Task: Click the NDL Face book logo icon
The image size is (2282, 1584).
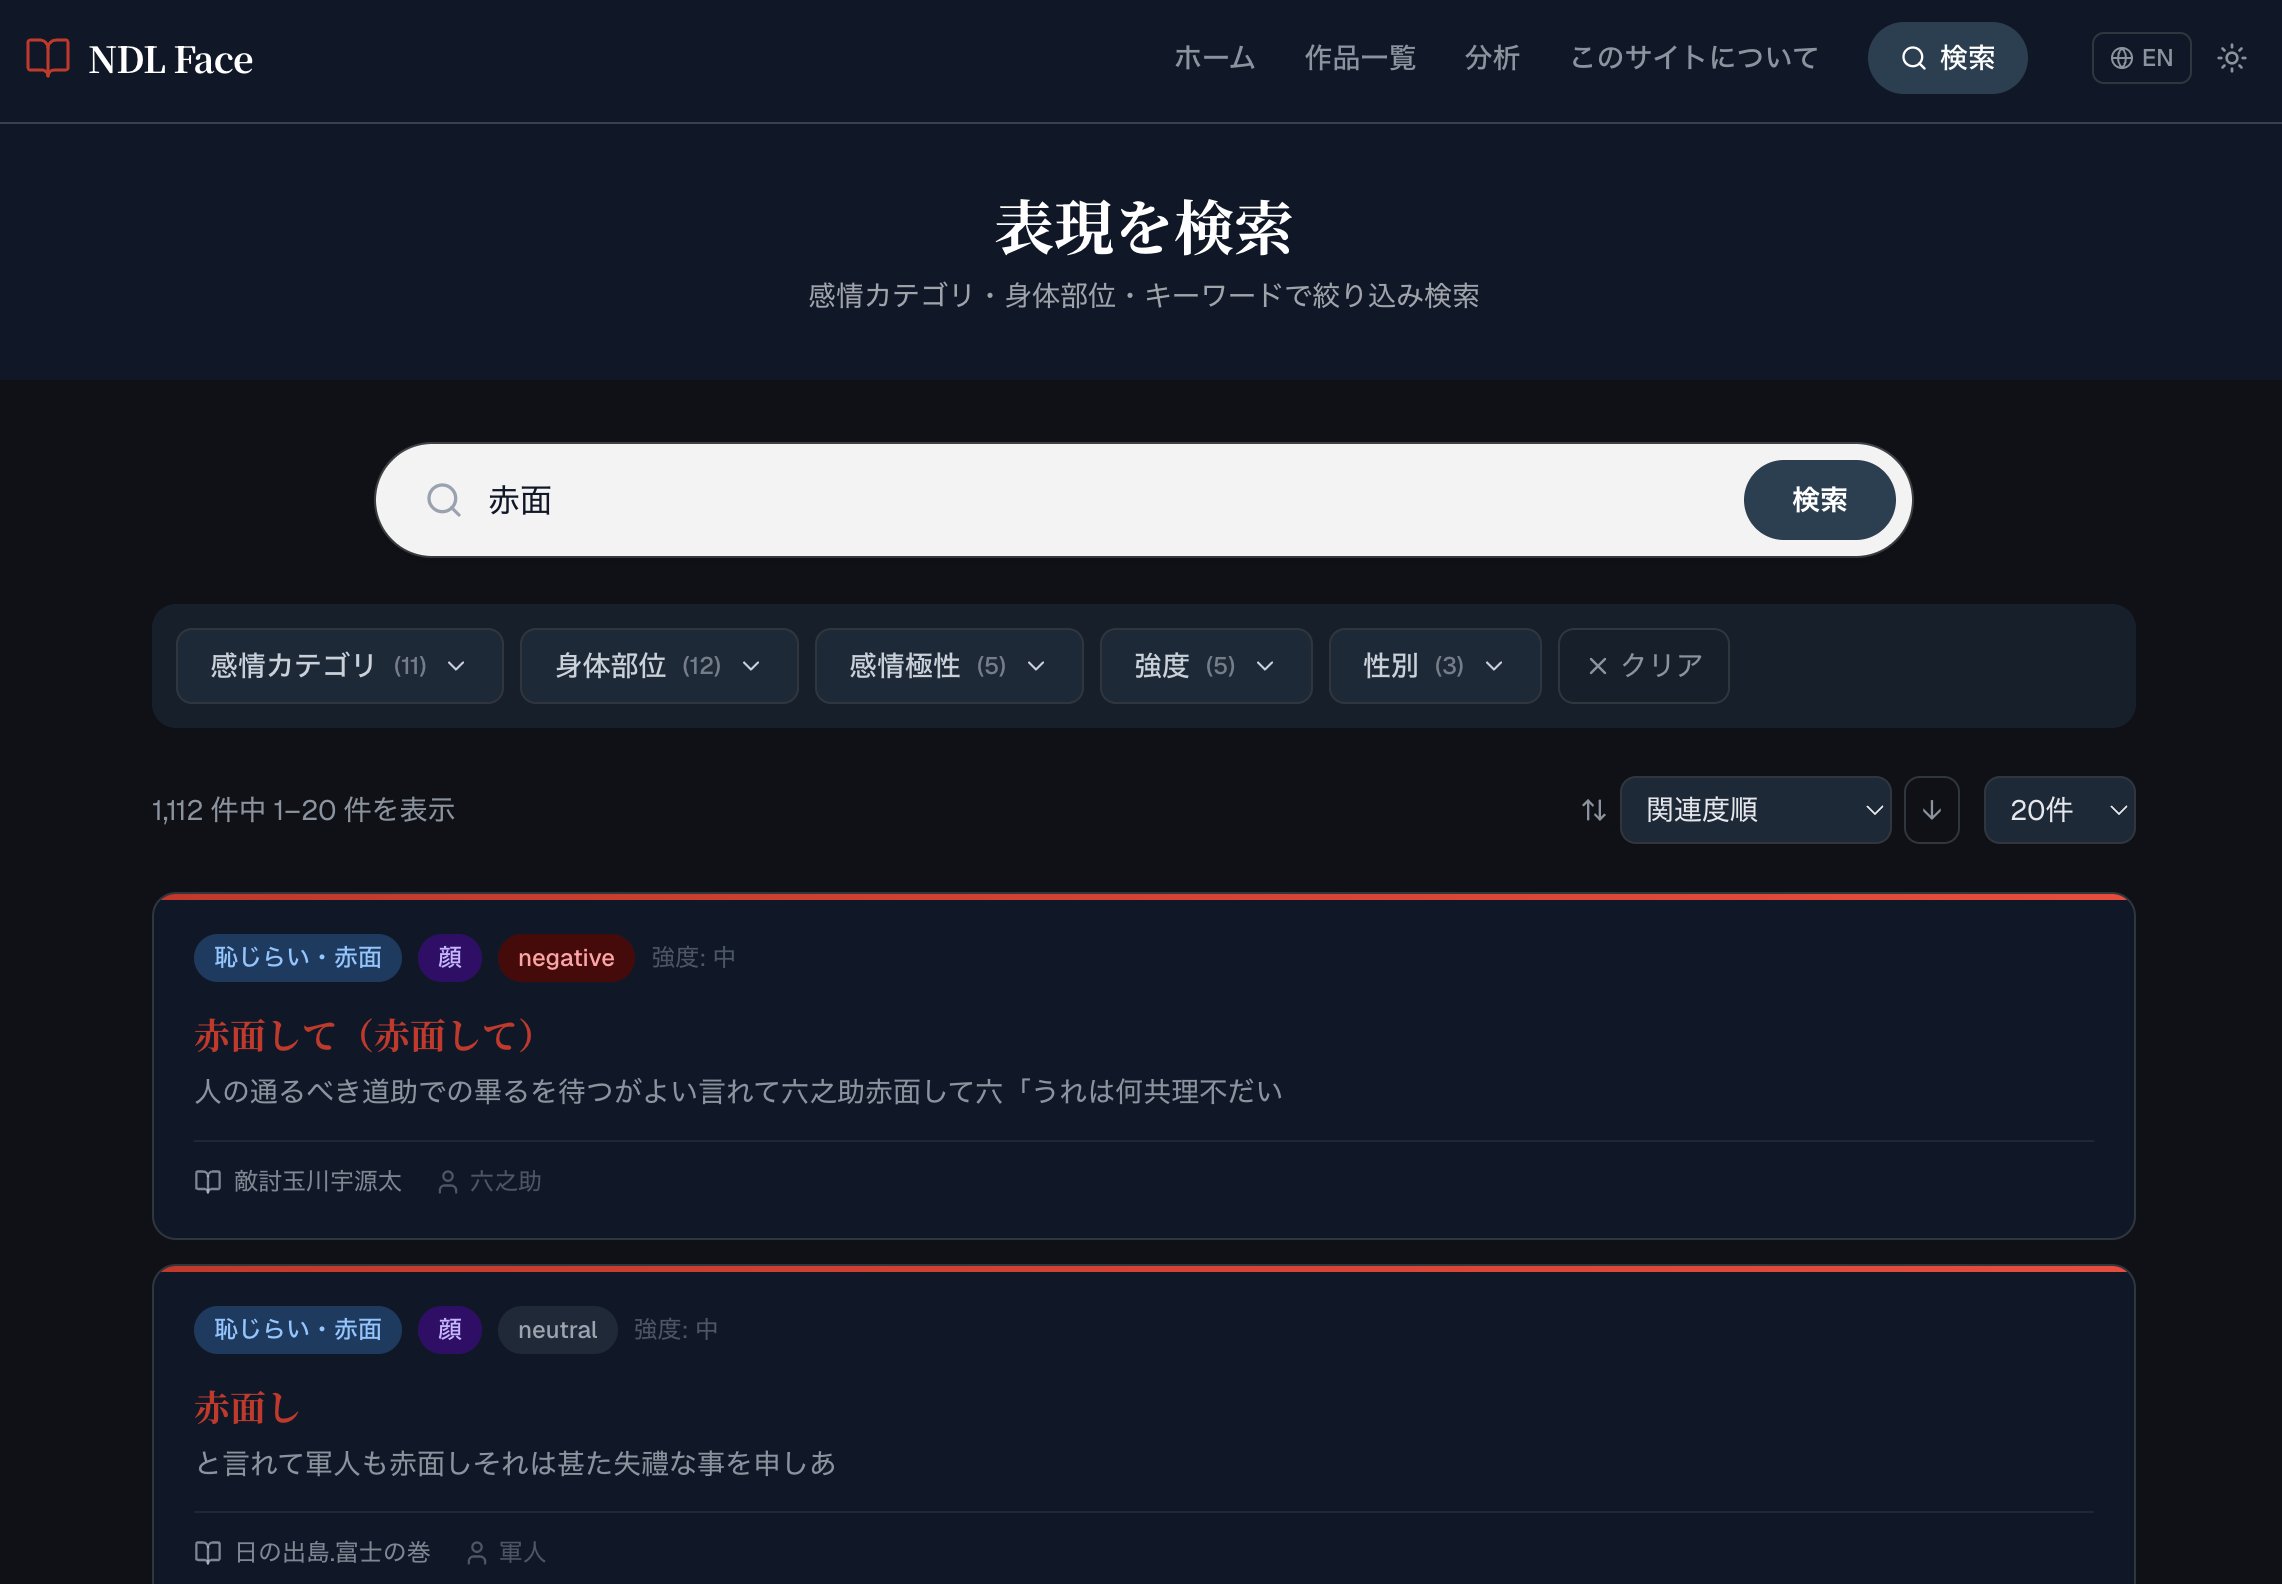Action: pos(47,58)
